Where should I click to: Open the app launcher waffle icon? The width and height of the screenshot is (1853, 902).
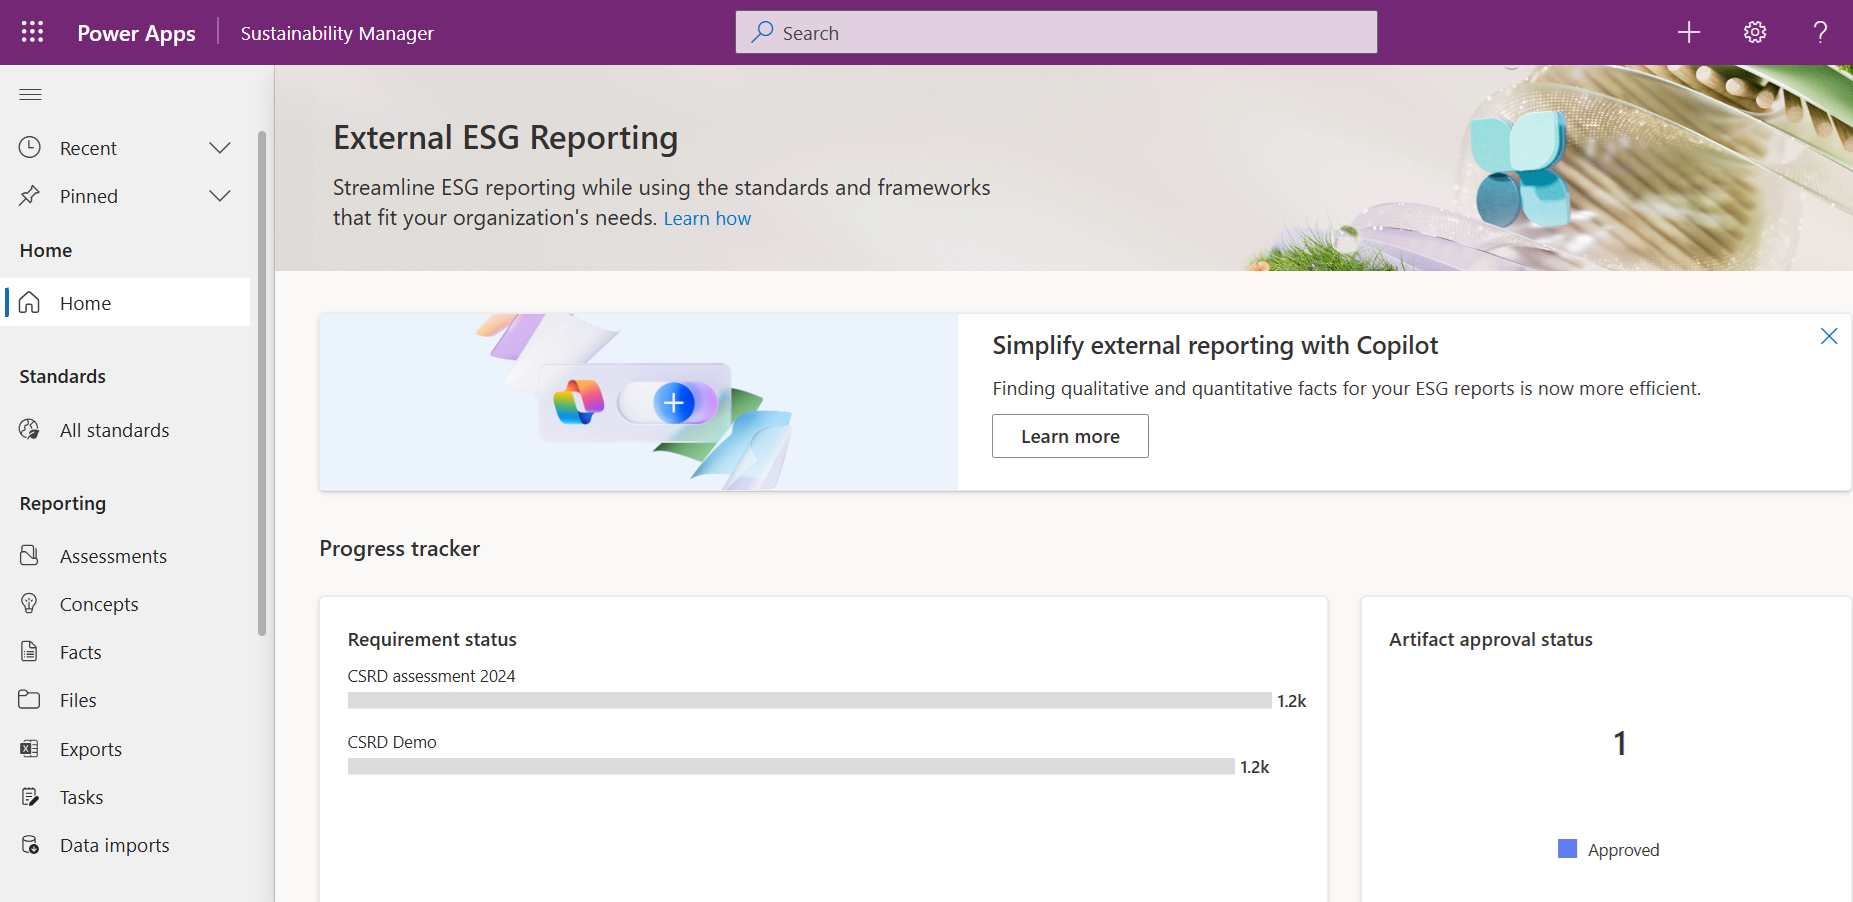32,32
